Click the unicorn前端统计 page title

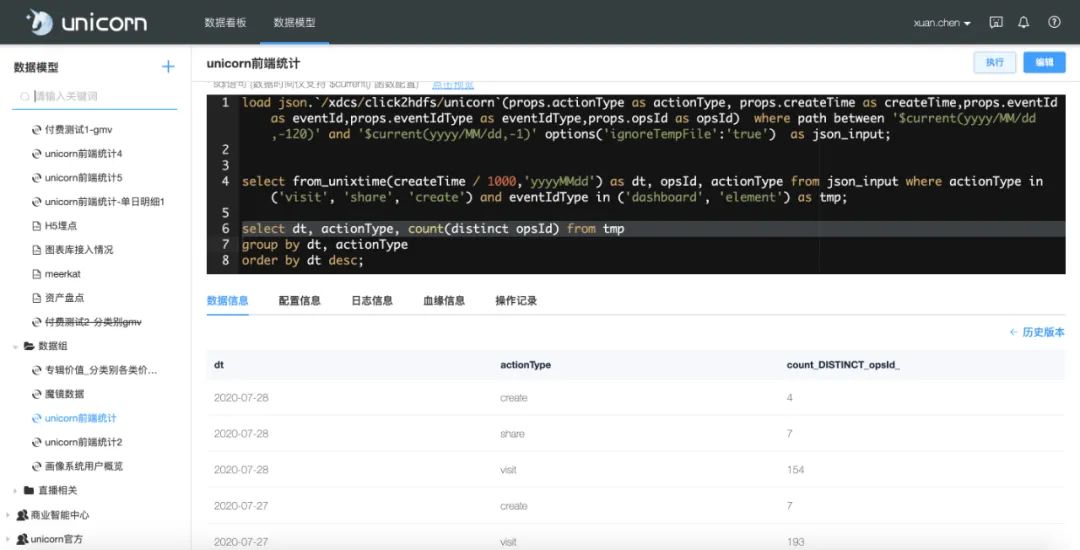click(253, 63)
